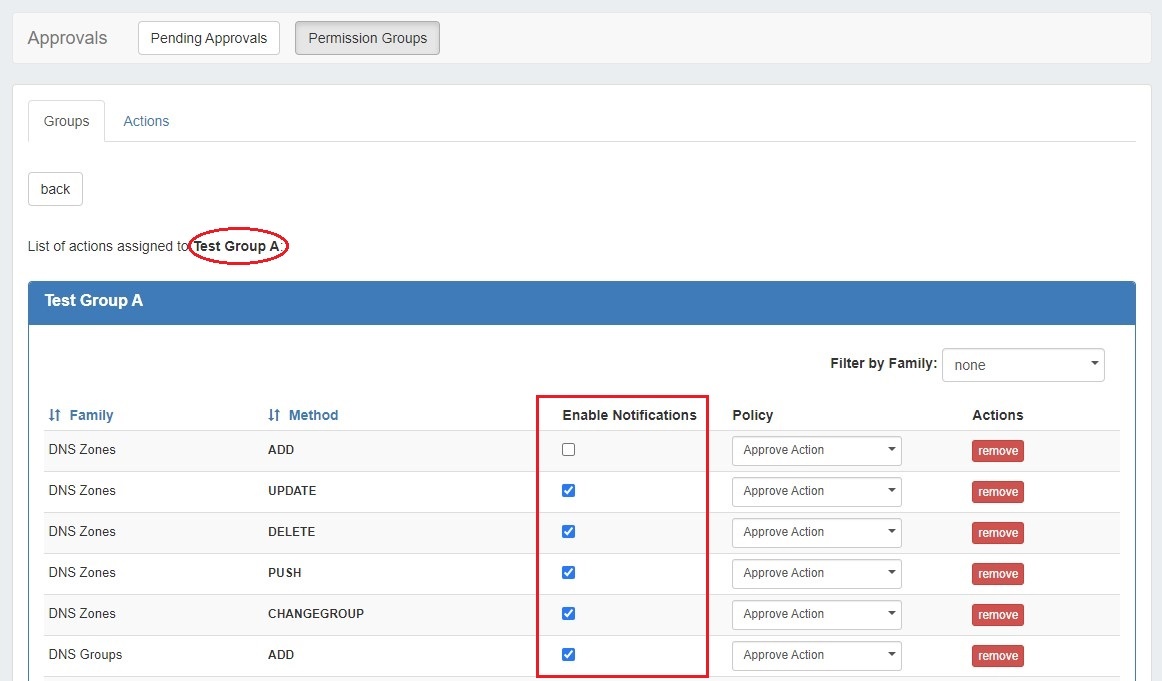
Task: Open the Filter by Family dropdown
Action: (x=1022, y=365)
